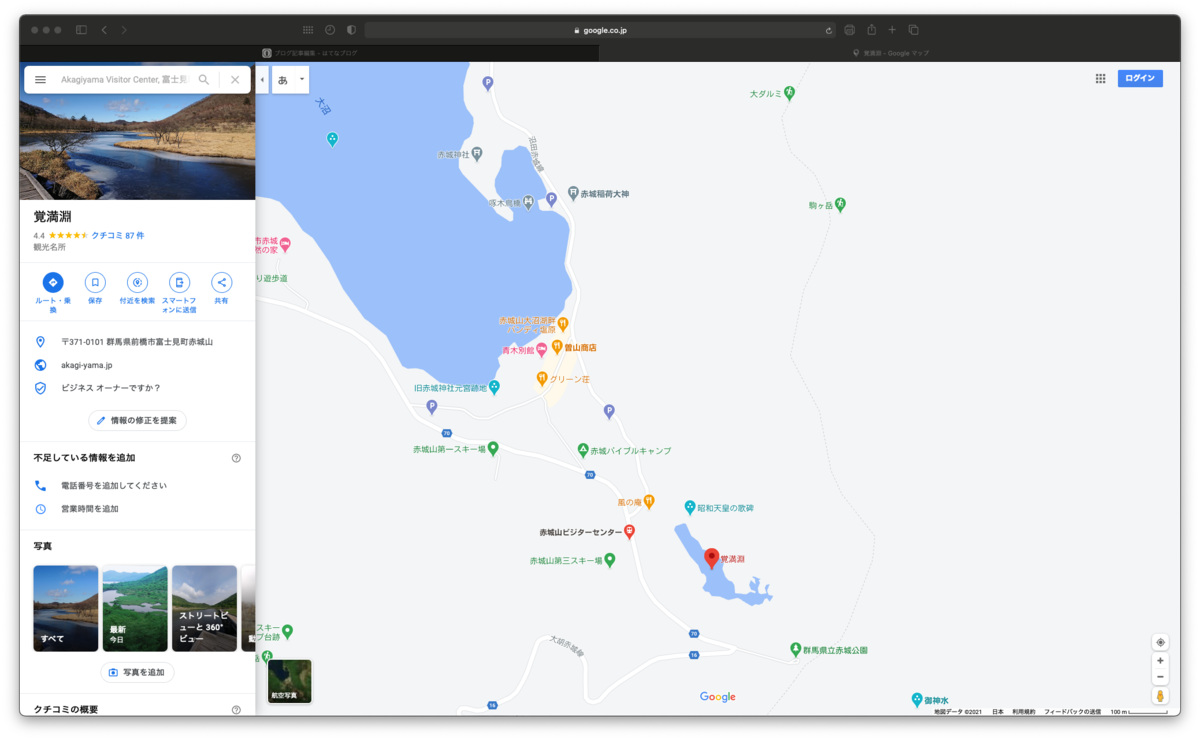The image size is (1200, 740).
Task: Click the help icon beside クチコミの概要
Action: [x=236, y=710]
